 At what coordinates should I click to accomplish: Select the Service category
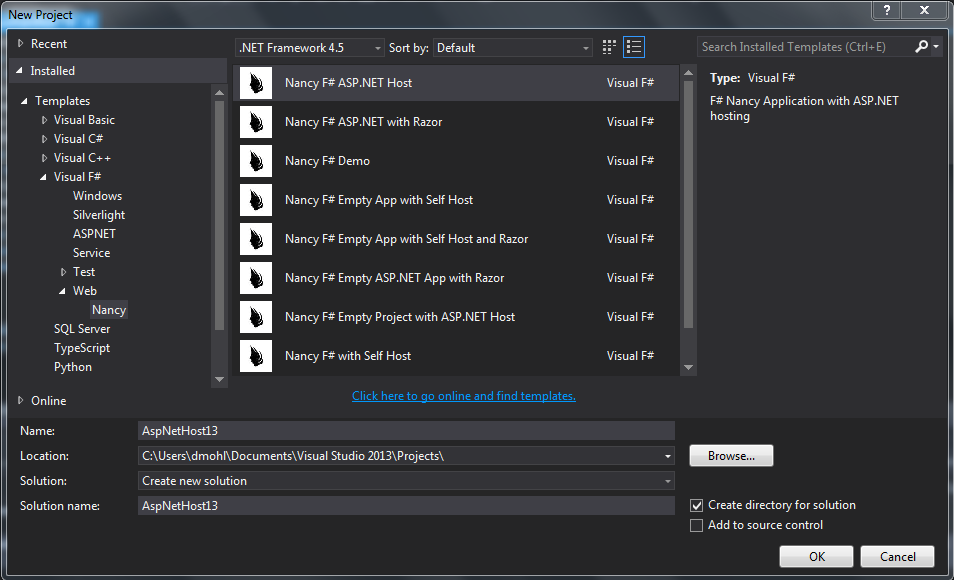pos(91,253)
